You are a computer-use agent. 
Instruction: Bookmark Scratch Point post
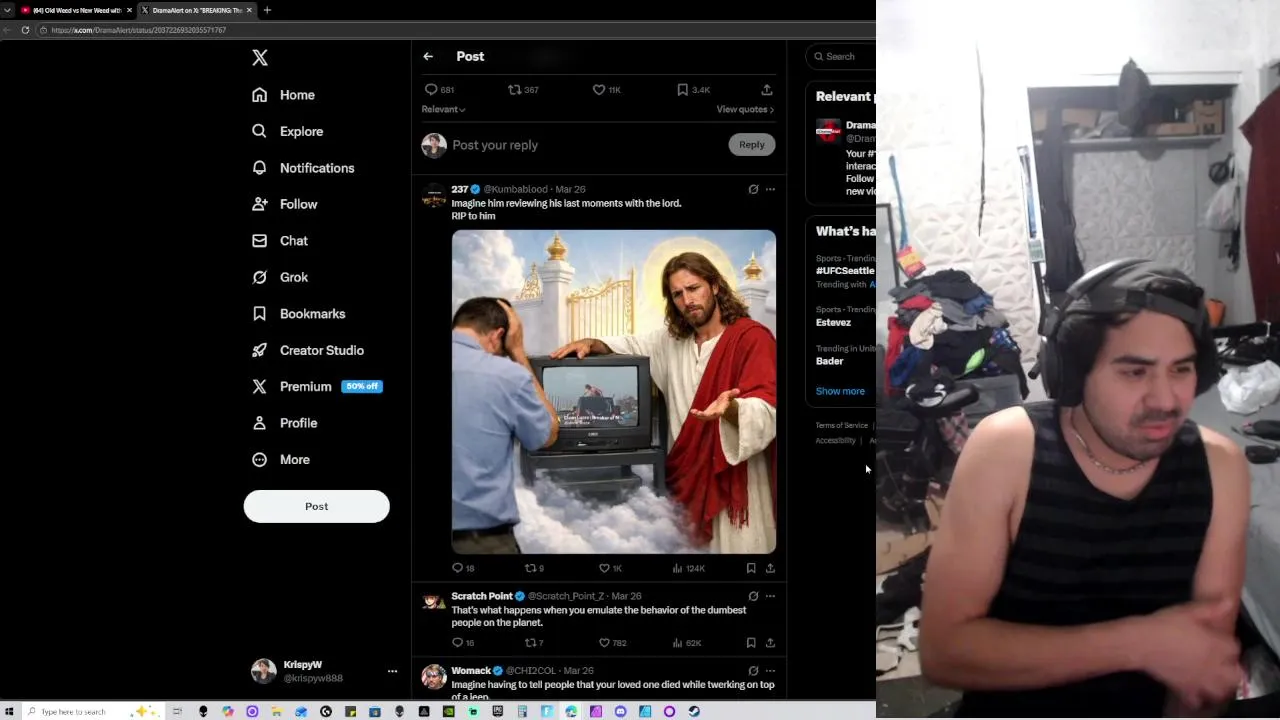coord(751,643)
